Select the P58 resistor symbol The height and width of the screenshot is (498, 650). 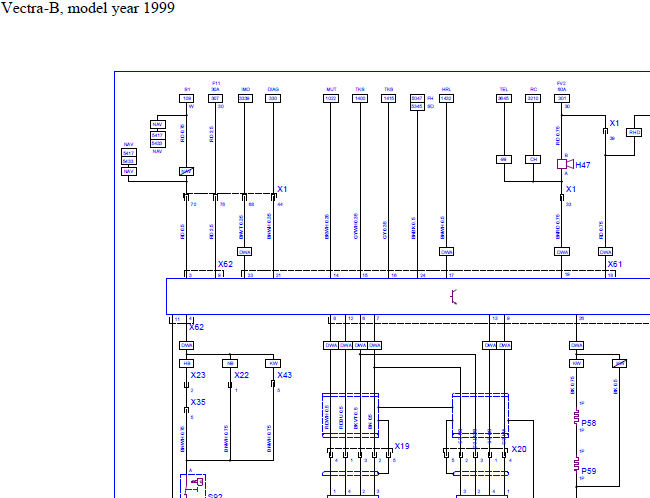(576, 417)
